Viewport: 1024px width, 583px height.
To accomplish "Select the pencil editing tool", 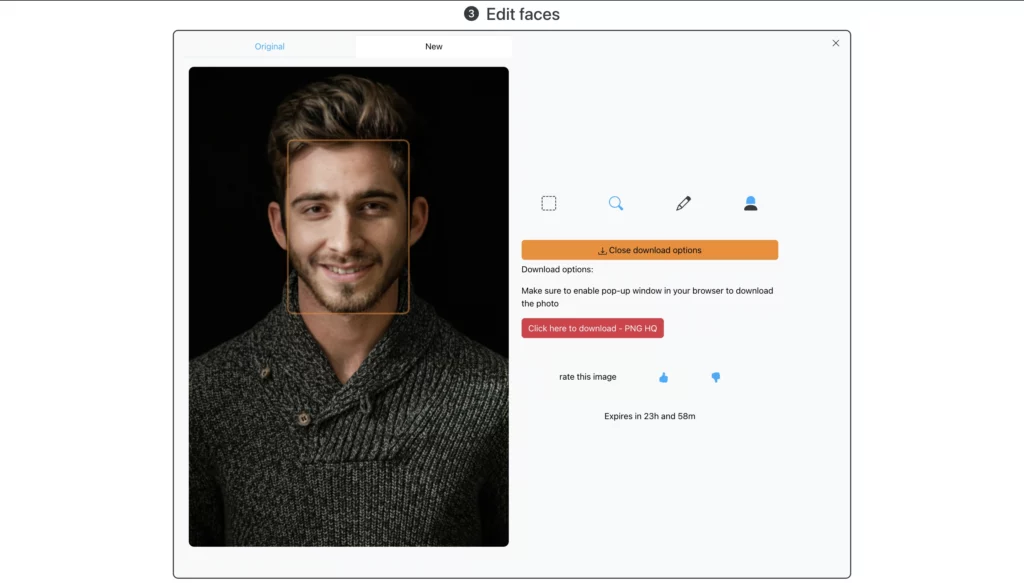I will coord(683,202).
